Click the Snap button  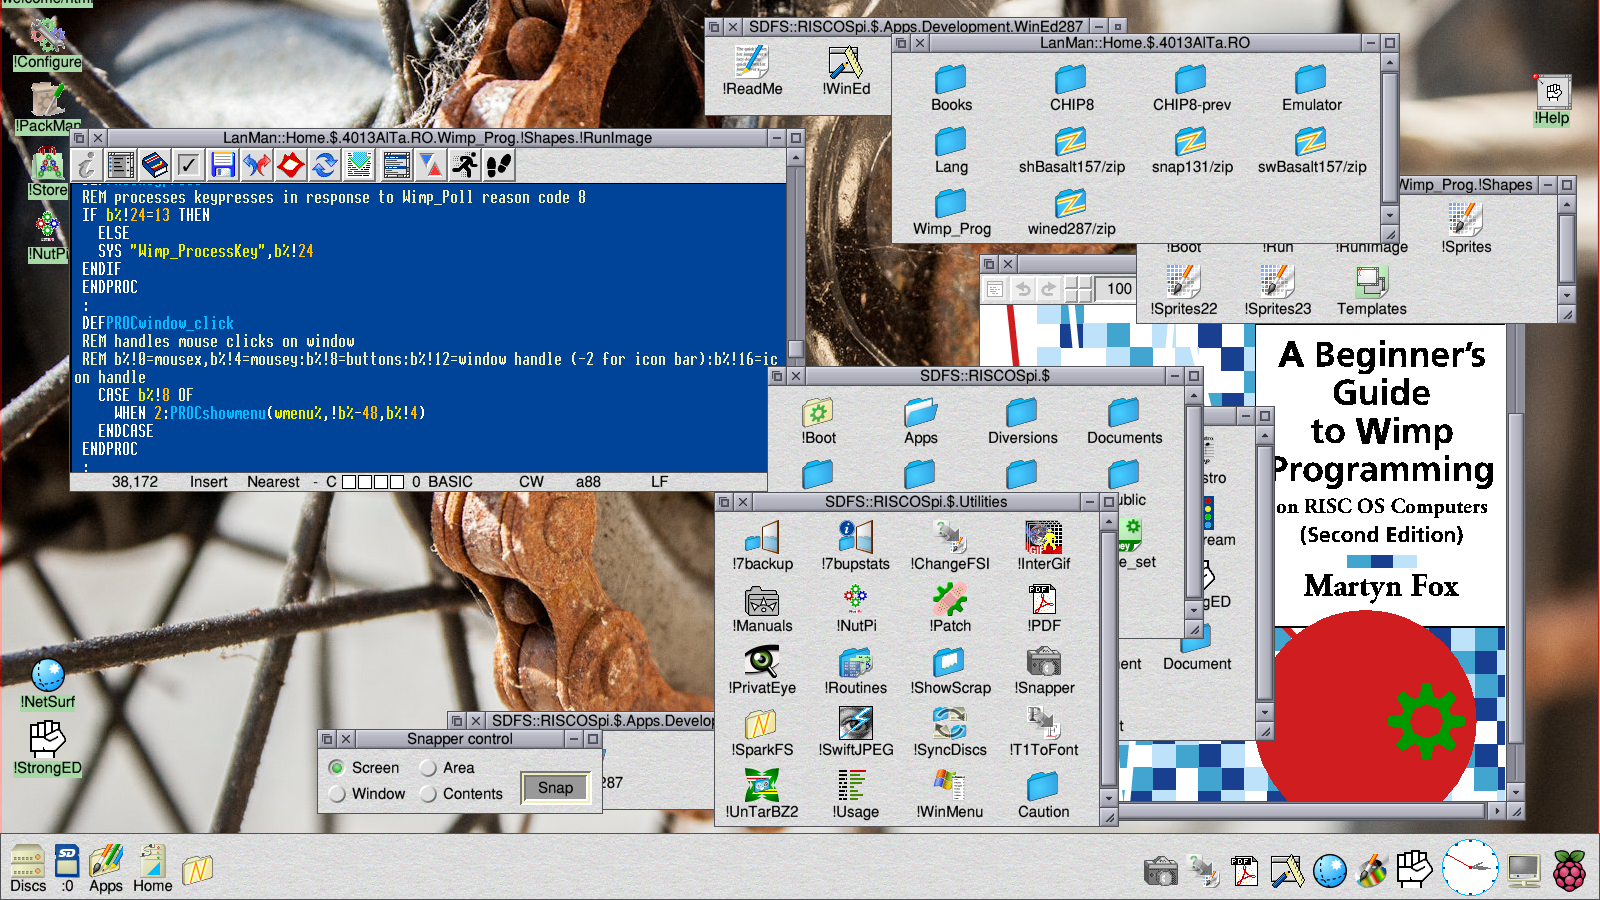(555, 788)
